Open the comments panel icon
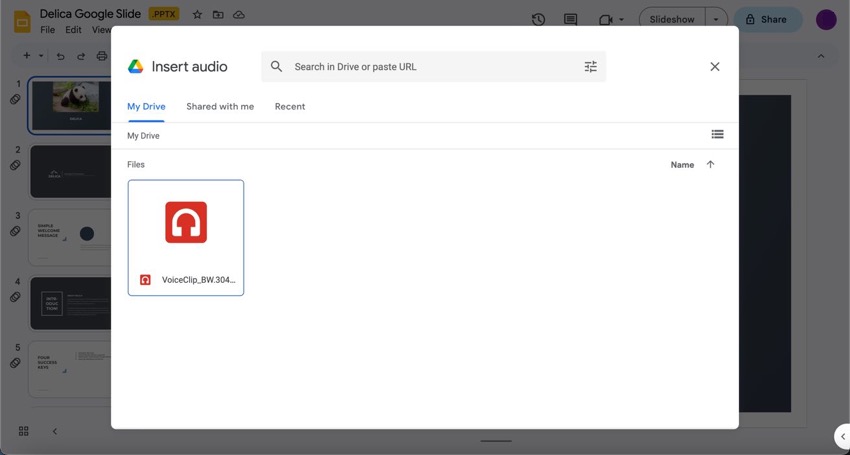Screen dimensions: 850x455 click(x=570, y=20)
